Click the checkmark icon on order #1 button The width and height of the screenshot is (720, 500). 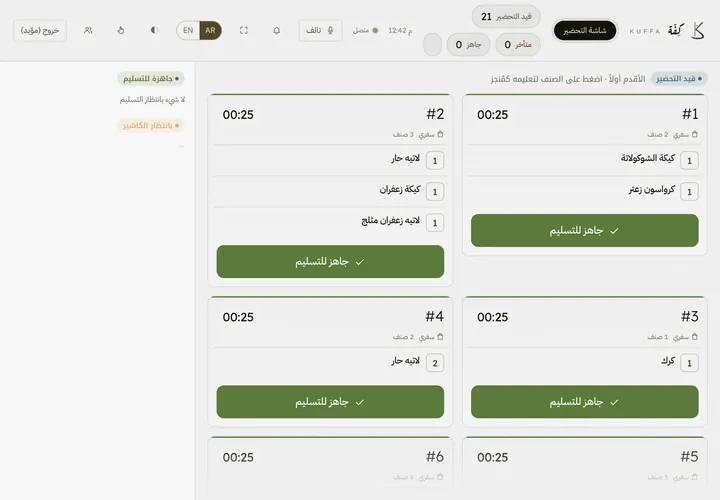tap(614, 231)
